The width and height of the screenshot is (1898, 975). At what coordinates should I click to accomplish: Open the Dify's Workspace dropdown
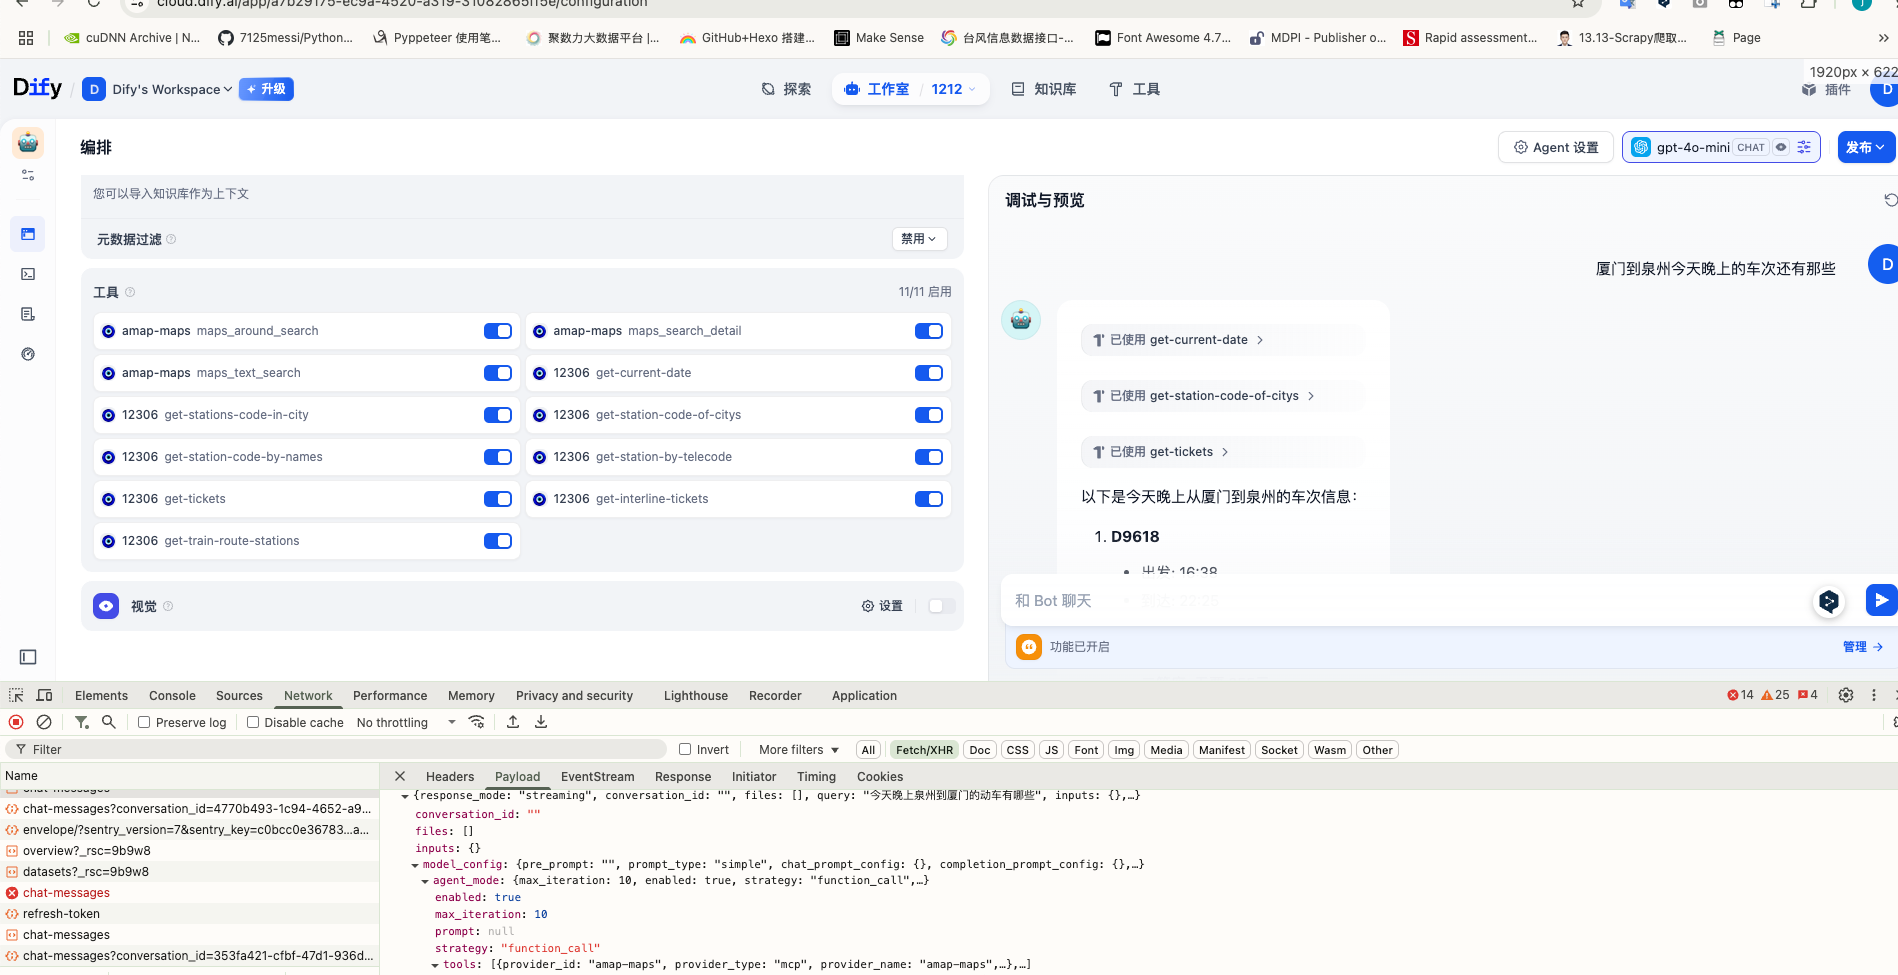click(158, 89)
